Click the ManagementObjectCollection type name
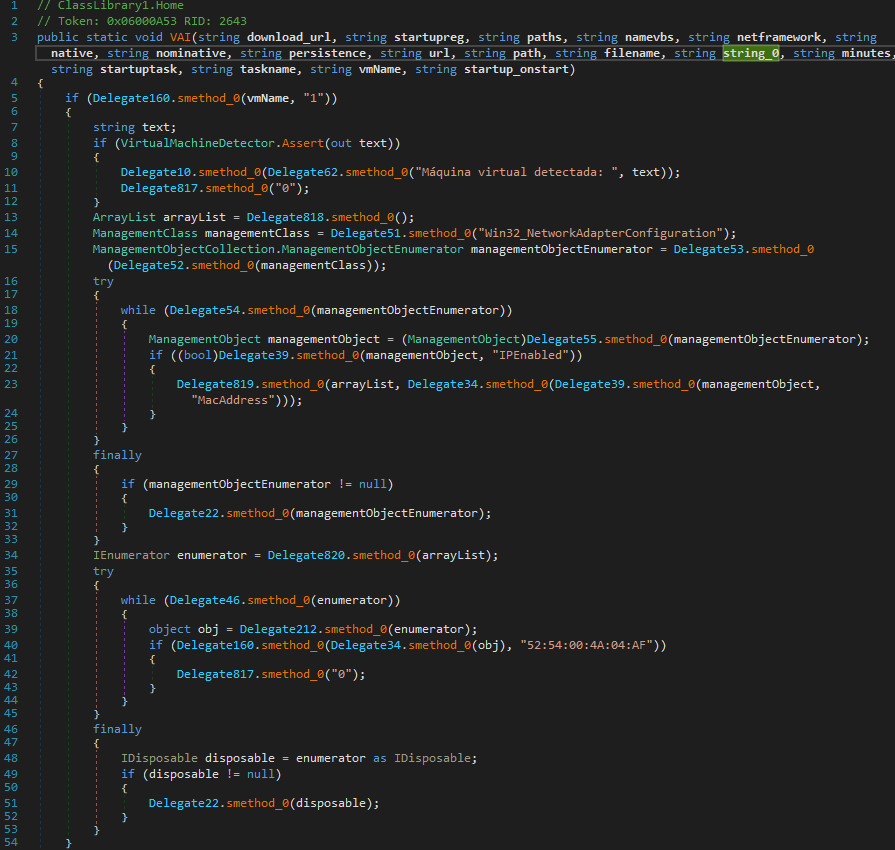895x850 pixels. (183, 249)
